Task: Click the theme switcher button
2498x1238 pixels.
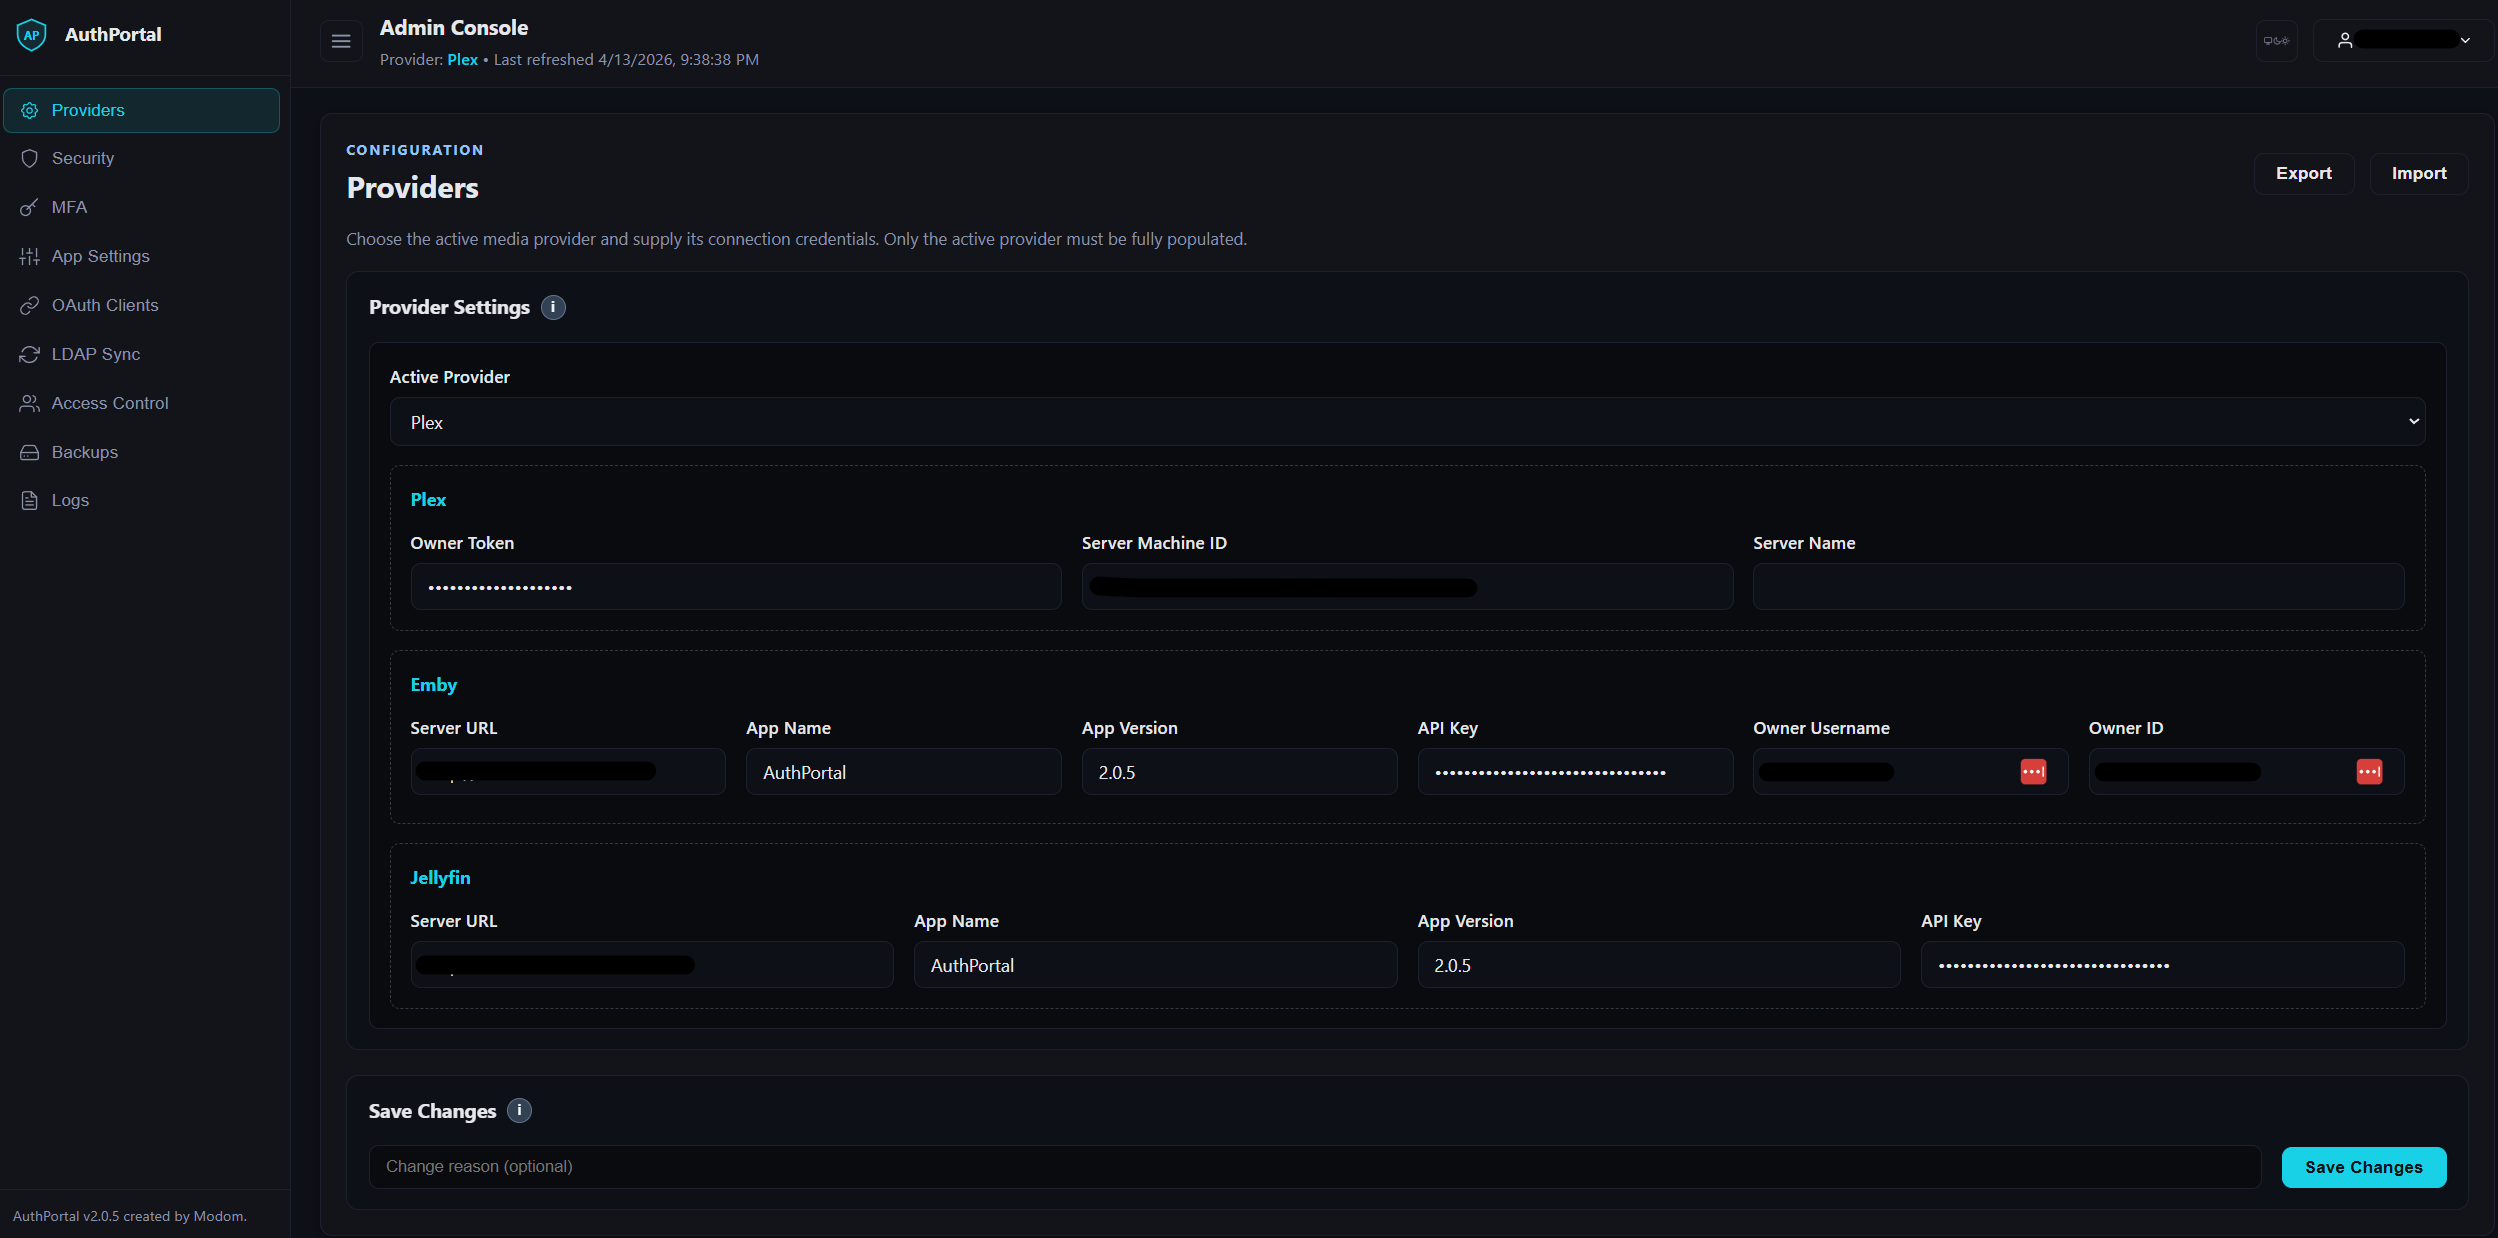Action: (2276, 41)
